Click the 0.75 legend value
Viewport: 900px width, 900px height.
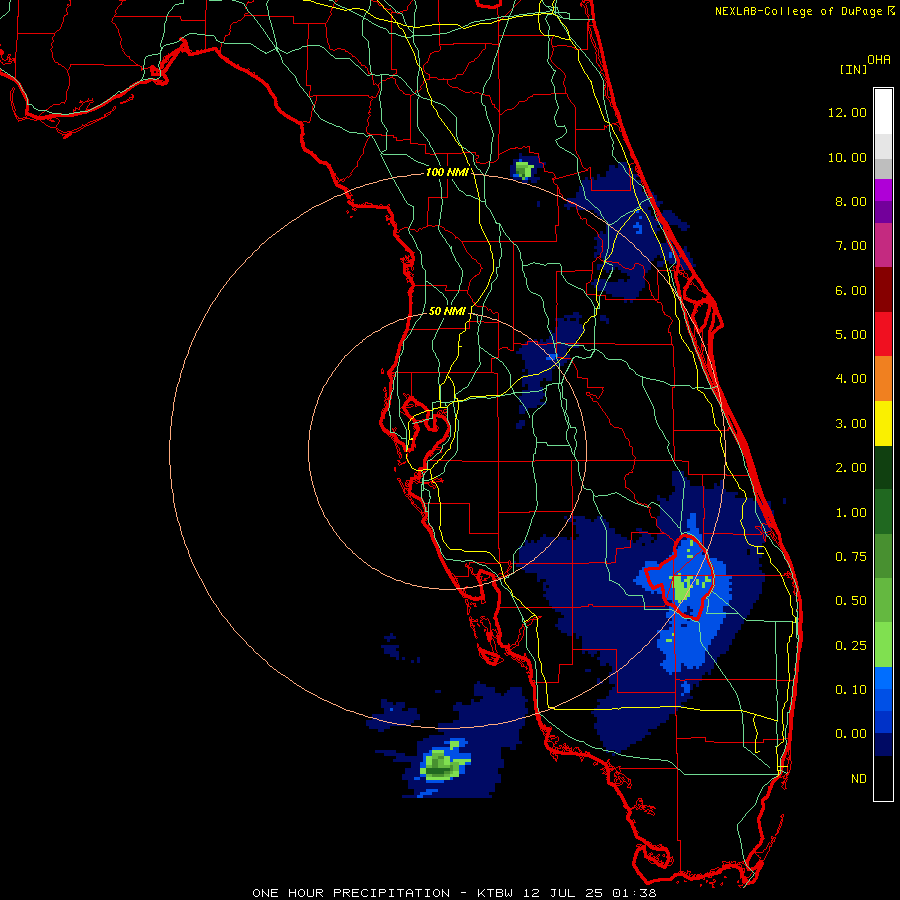click(851, 557)
